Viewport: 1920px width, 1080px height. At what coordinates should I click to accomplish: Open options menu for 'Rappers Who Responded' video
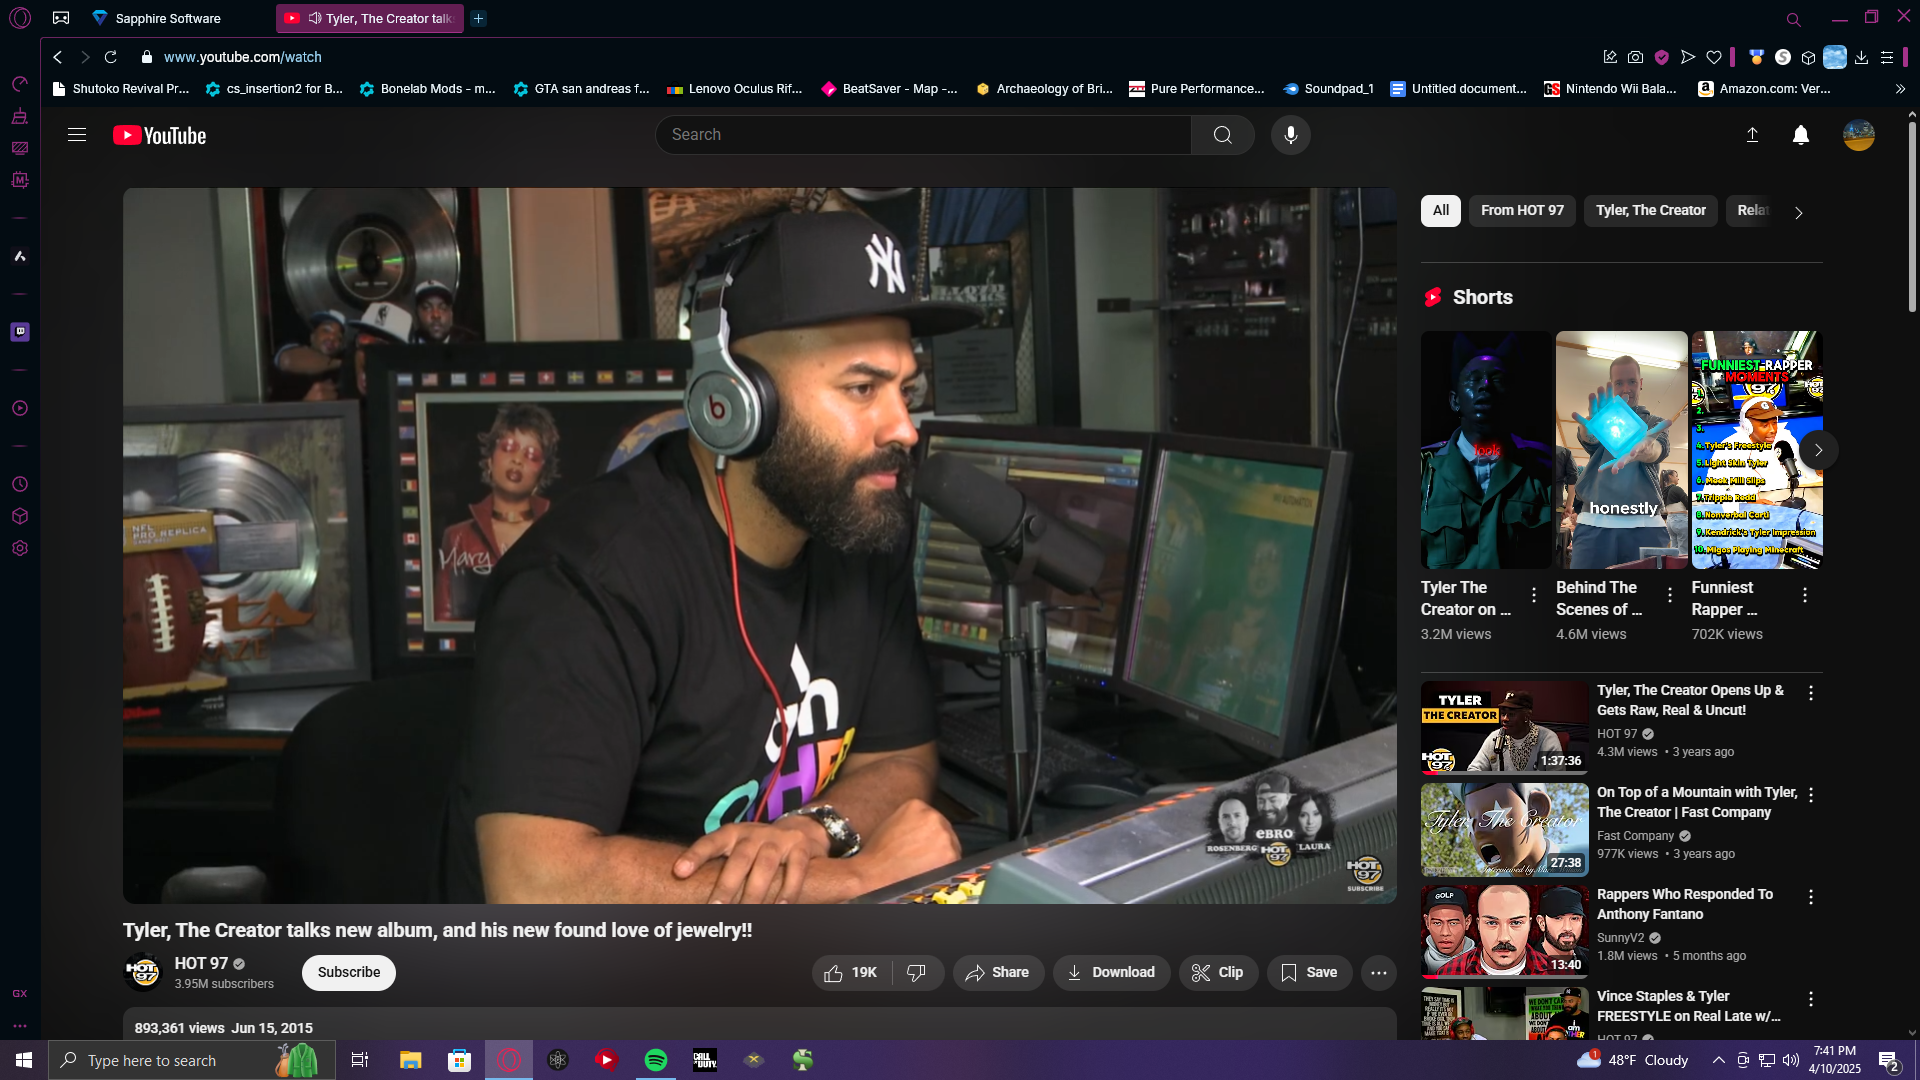[x=1810, y=897]
